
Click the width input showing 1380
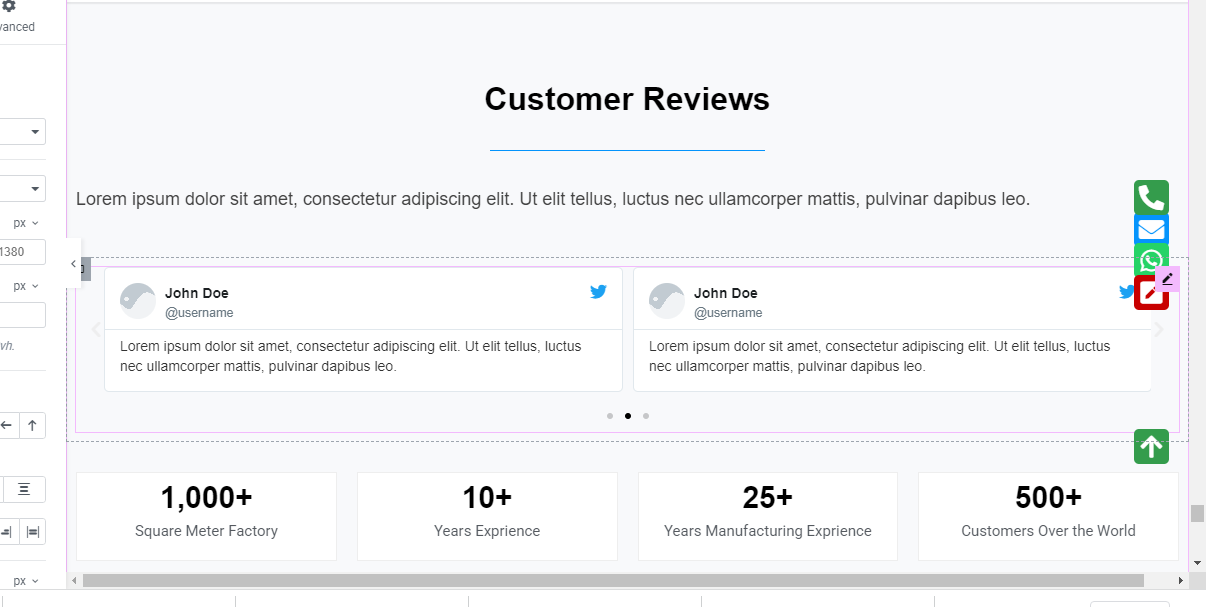tap(22, 252)
